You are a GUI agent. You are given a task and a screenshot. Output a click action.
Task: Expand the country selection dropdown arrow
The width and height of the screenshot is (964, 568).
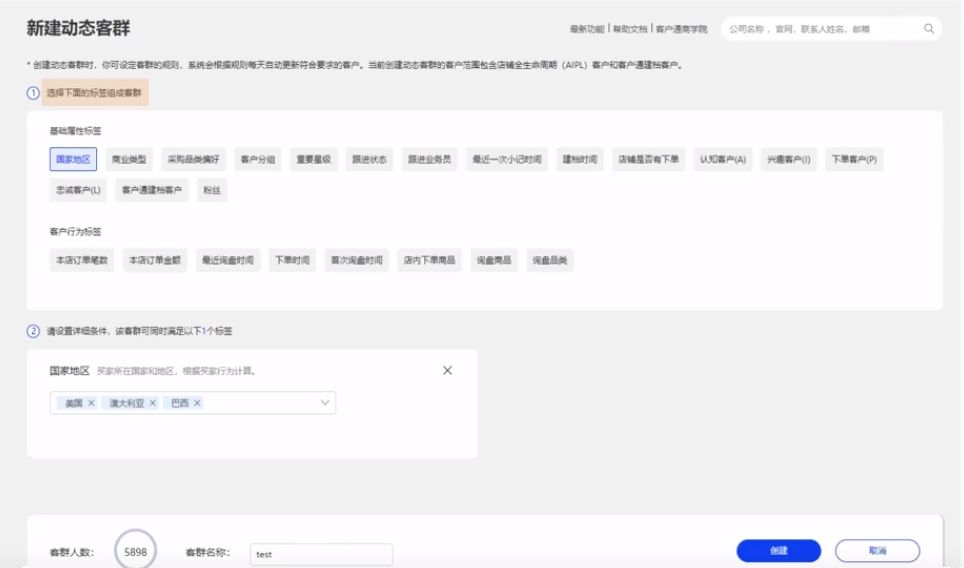tap(325, 403)
